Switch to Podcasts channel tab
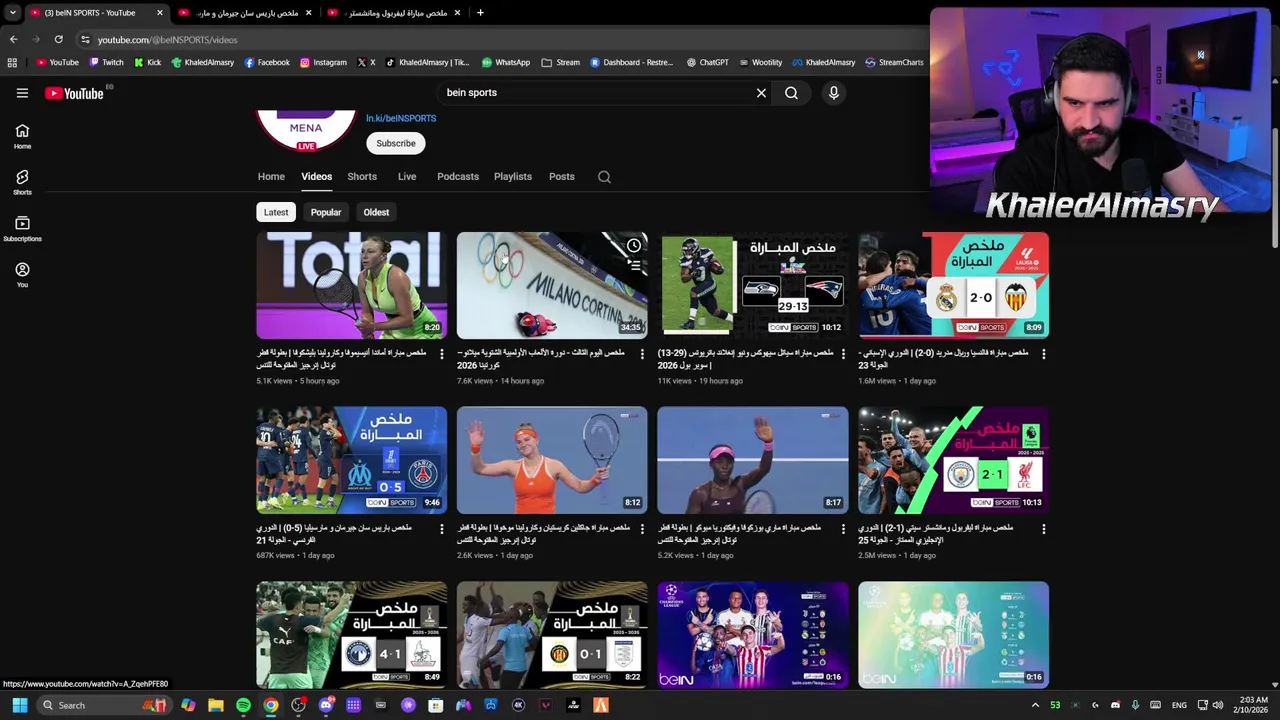The width and height of the screenshot is (1280, 720). (458, 177)
